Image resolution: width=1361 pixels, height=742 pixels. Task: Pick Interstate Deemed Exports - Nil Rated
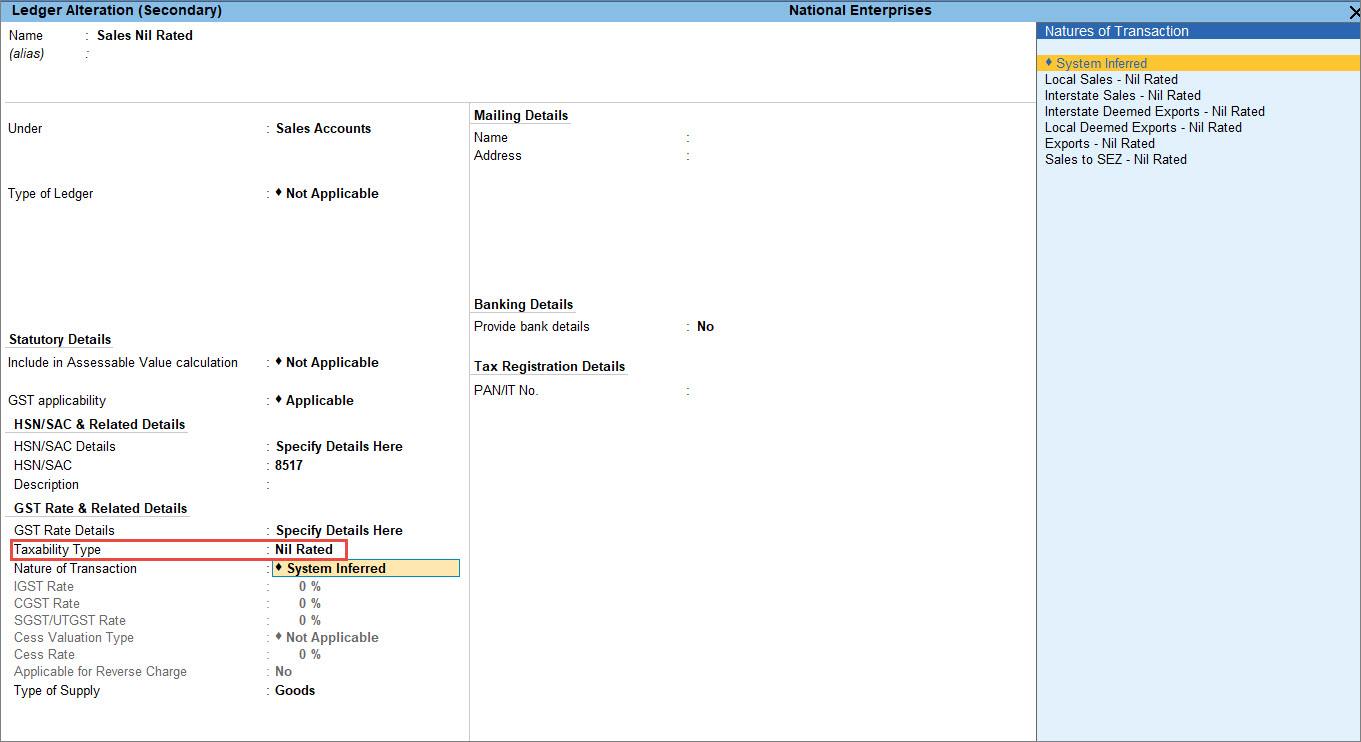[x=1154, y=111]
